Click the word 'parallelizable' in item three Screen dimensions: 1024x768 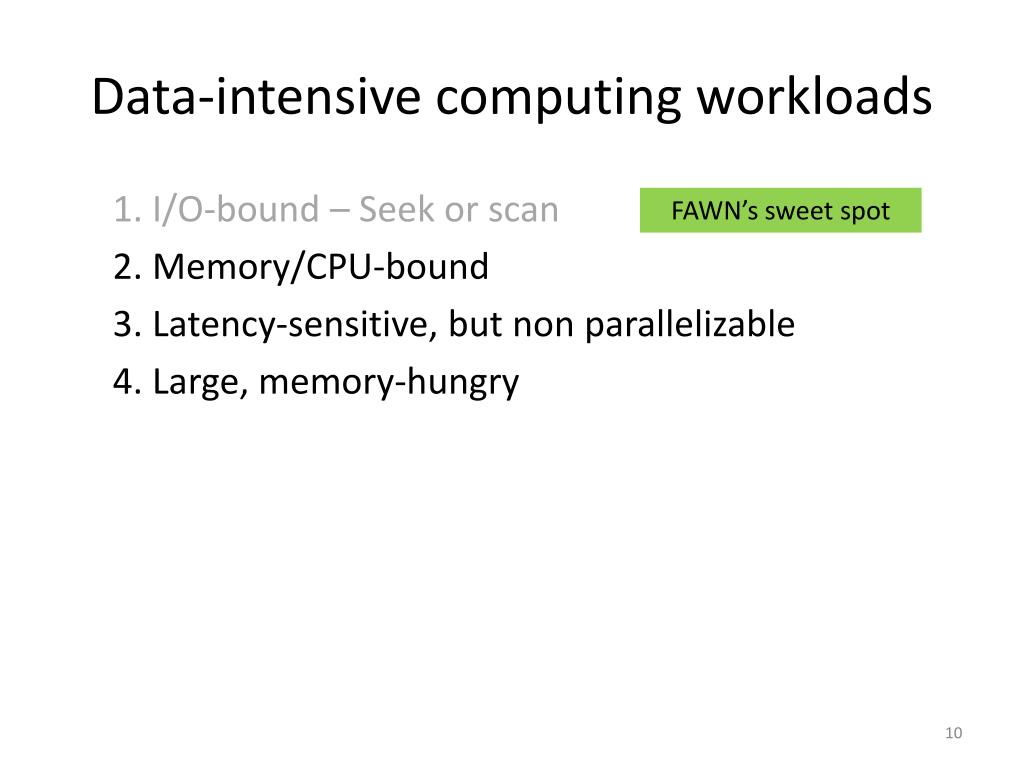pos(690,325)
